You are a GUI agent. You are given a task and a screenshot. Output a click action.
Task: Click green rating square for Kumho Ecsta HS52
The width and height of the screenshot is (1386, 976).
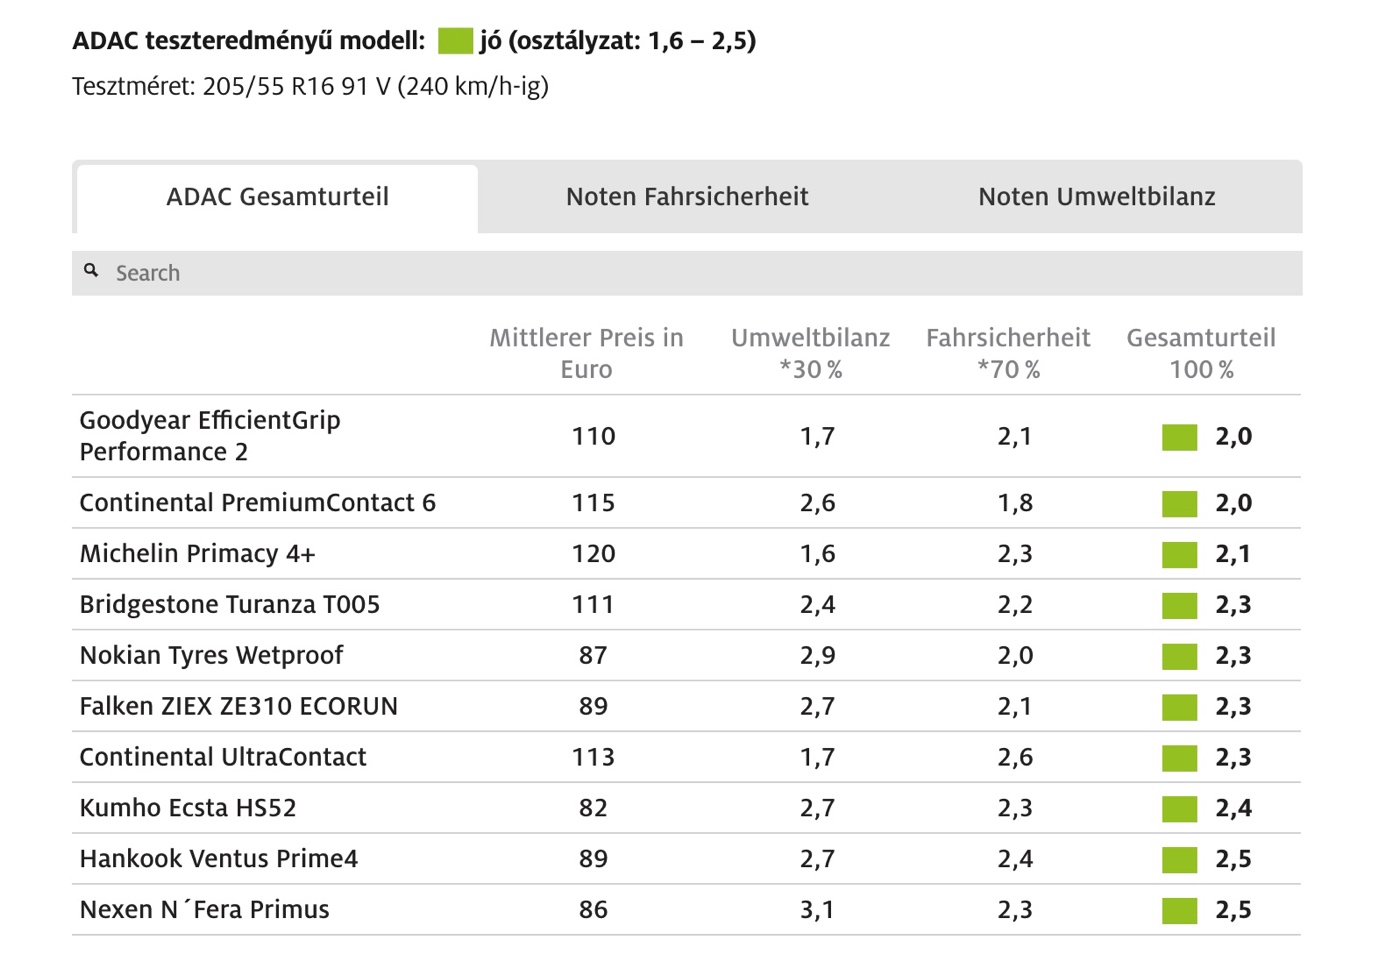(x=1179, y=808)
